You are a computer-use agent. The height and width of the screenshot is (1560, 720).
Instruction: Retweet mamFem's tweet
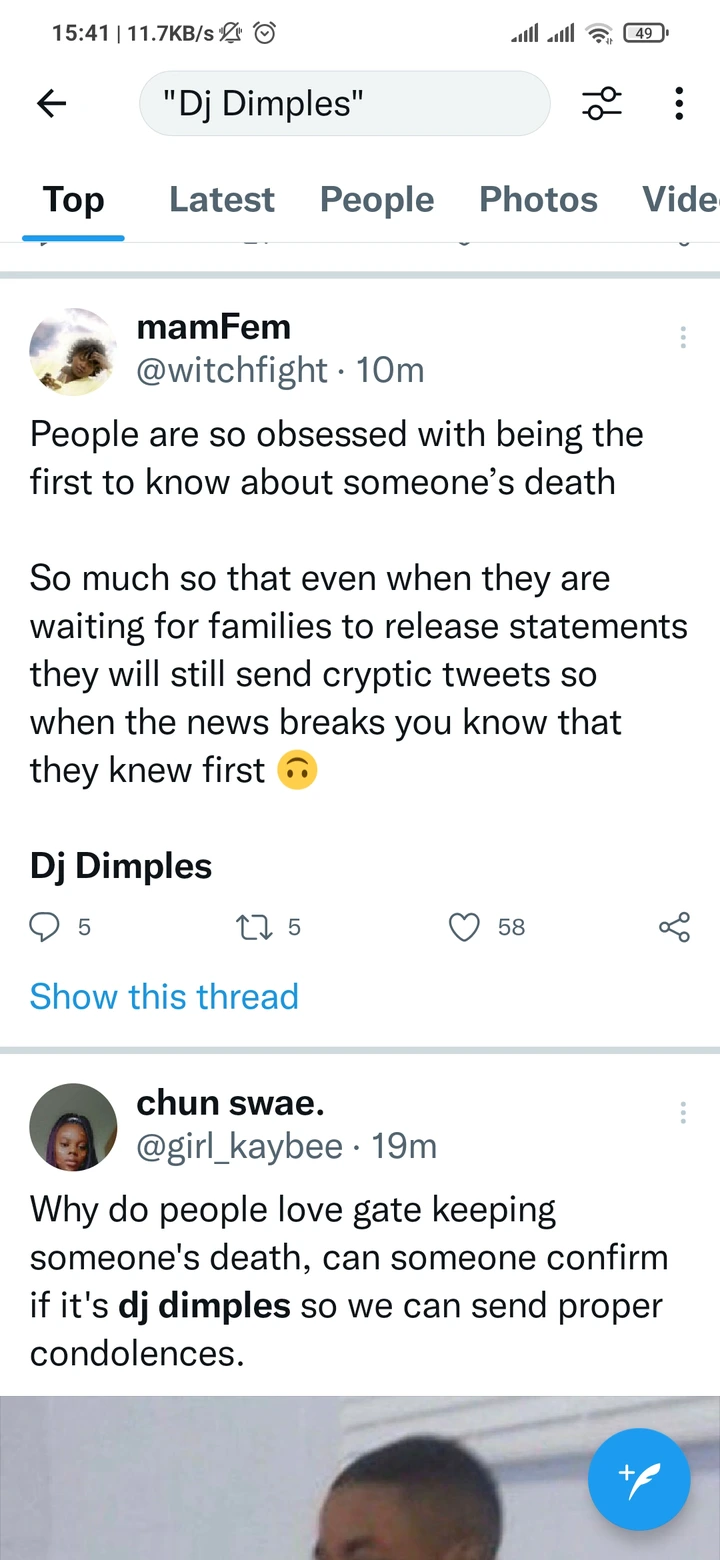254,927
